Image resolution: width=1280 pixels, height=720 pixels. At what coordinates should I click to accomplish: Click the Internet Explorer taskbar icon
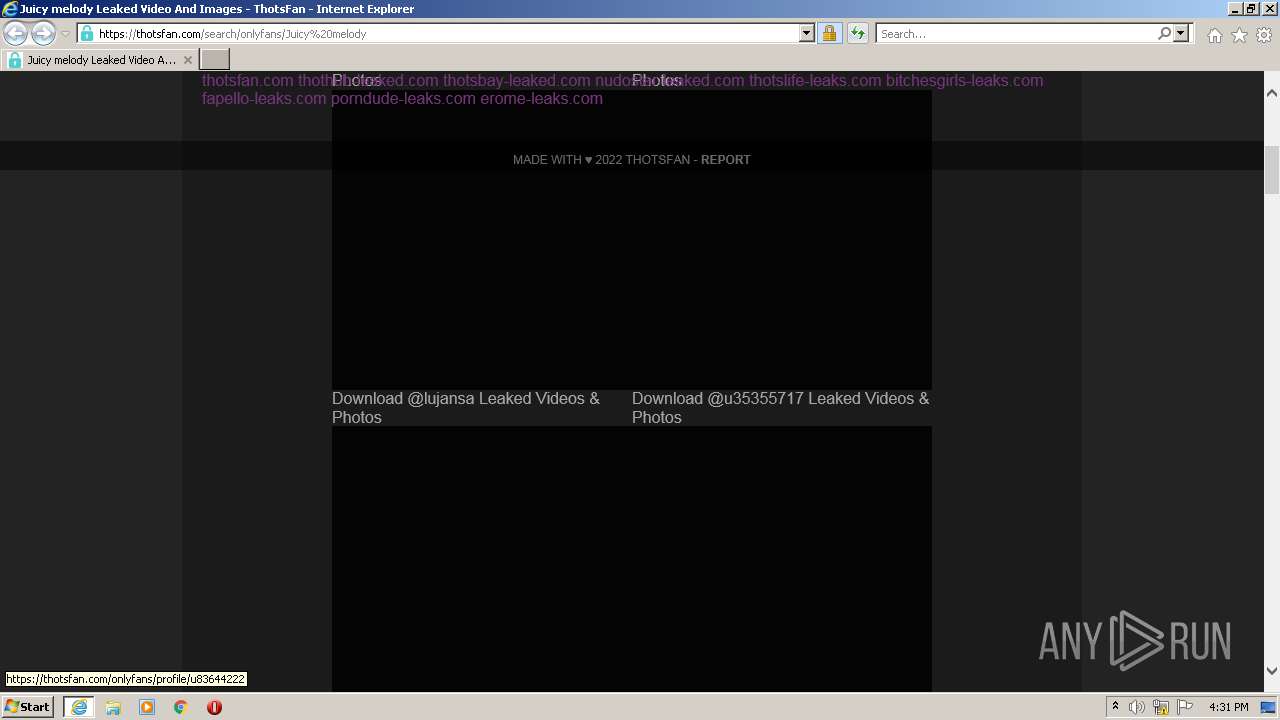[x=78, y=707]
